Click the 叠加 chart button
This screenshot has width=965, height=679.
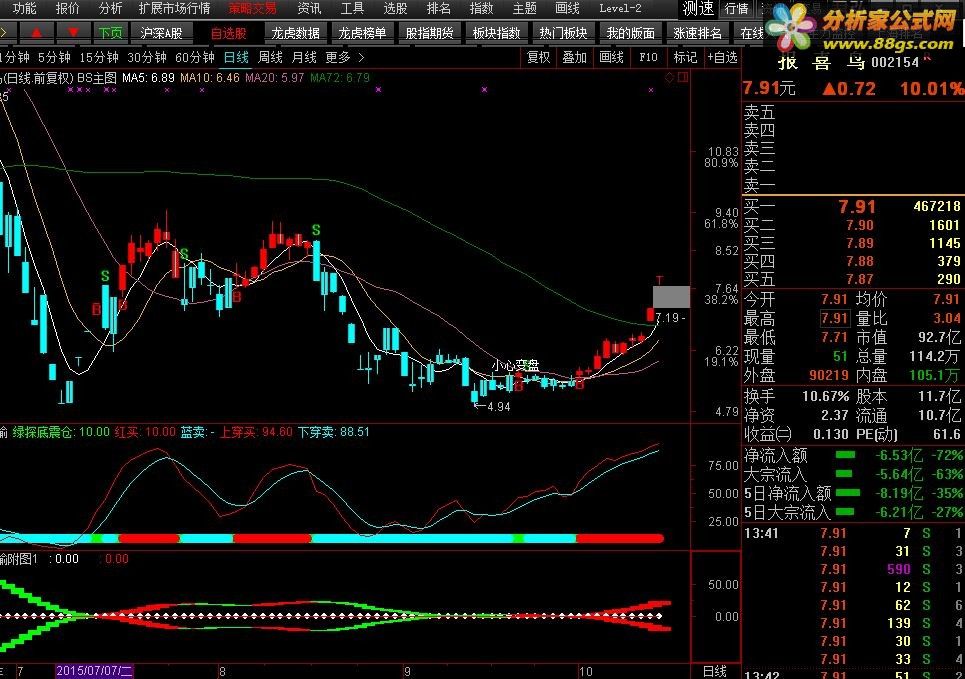click(x=575, y=57)
